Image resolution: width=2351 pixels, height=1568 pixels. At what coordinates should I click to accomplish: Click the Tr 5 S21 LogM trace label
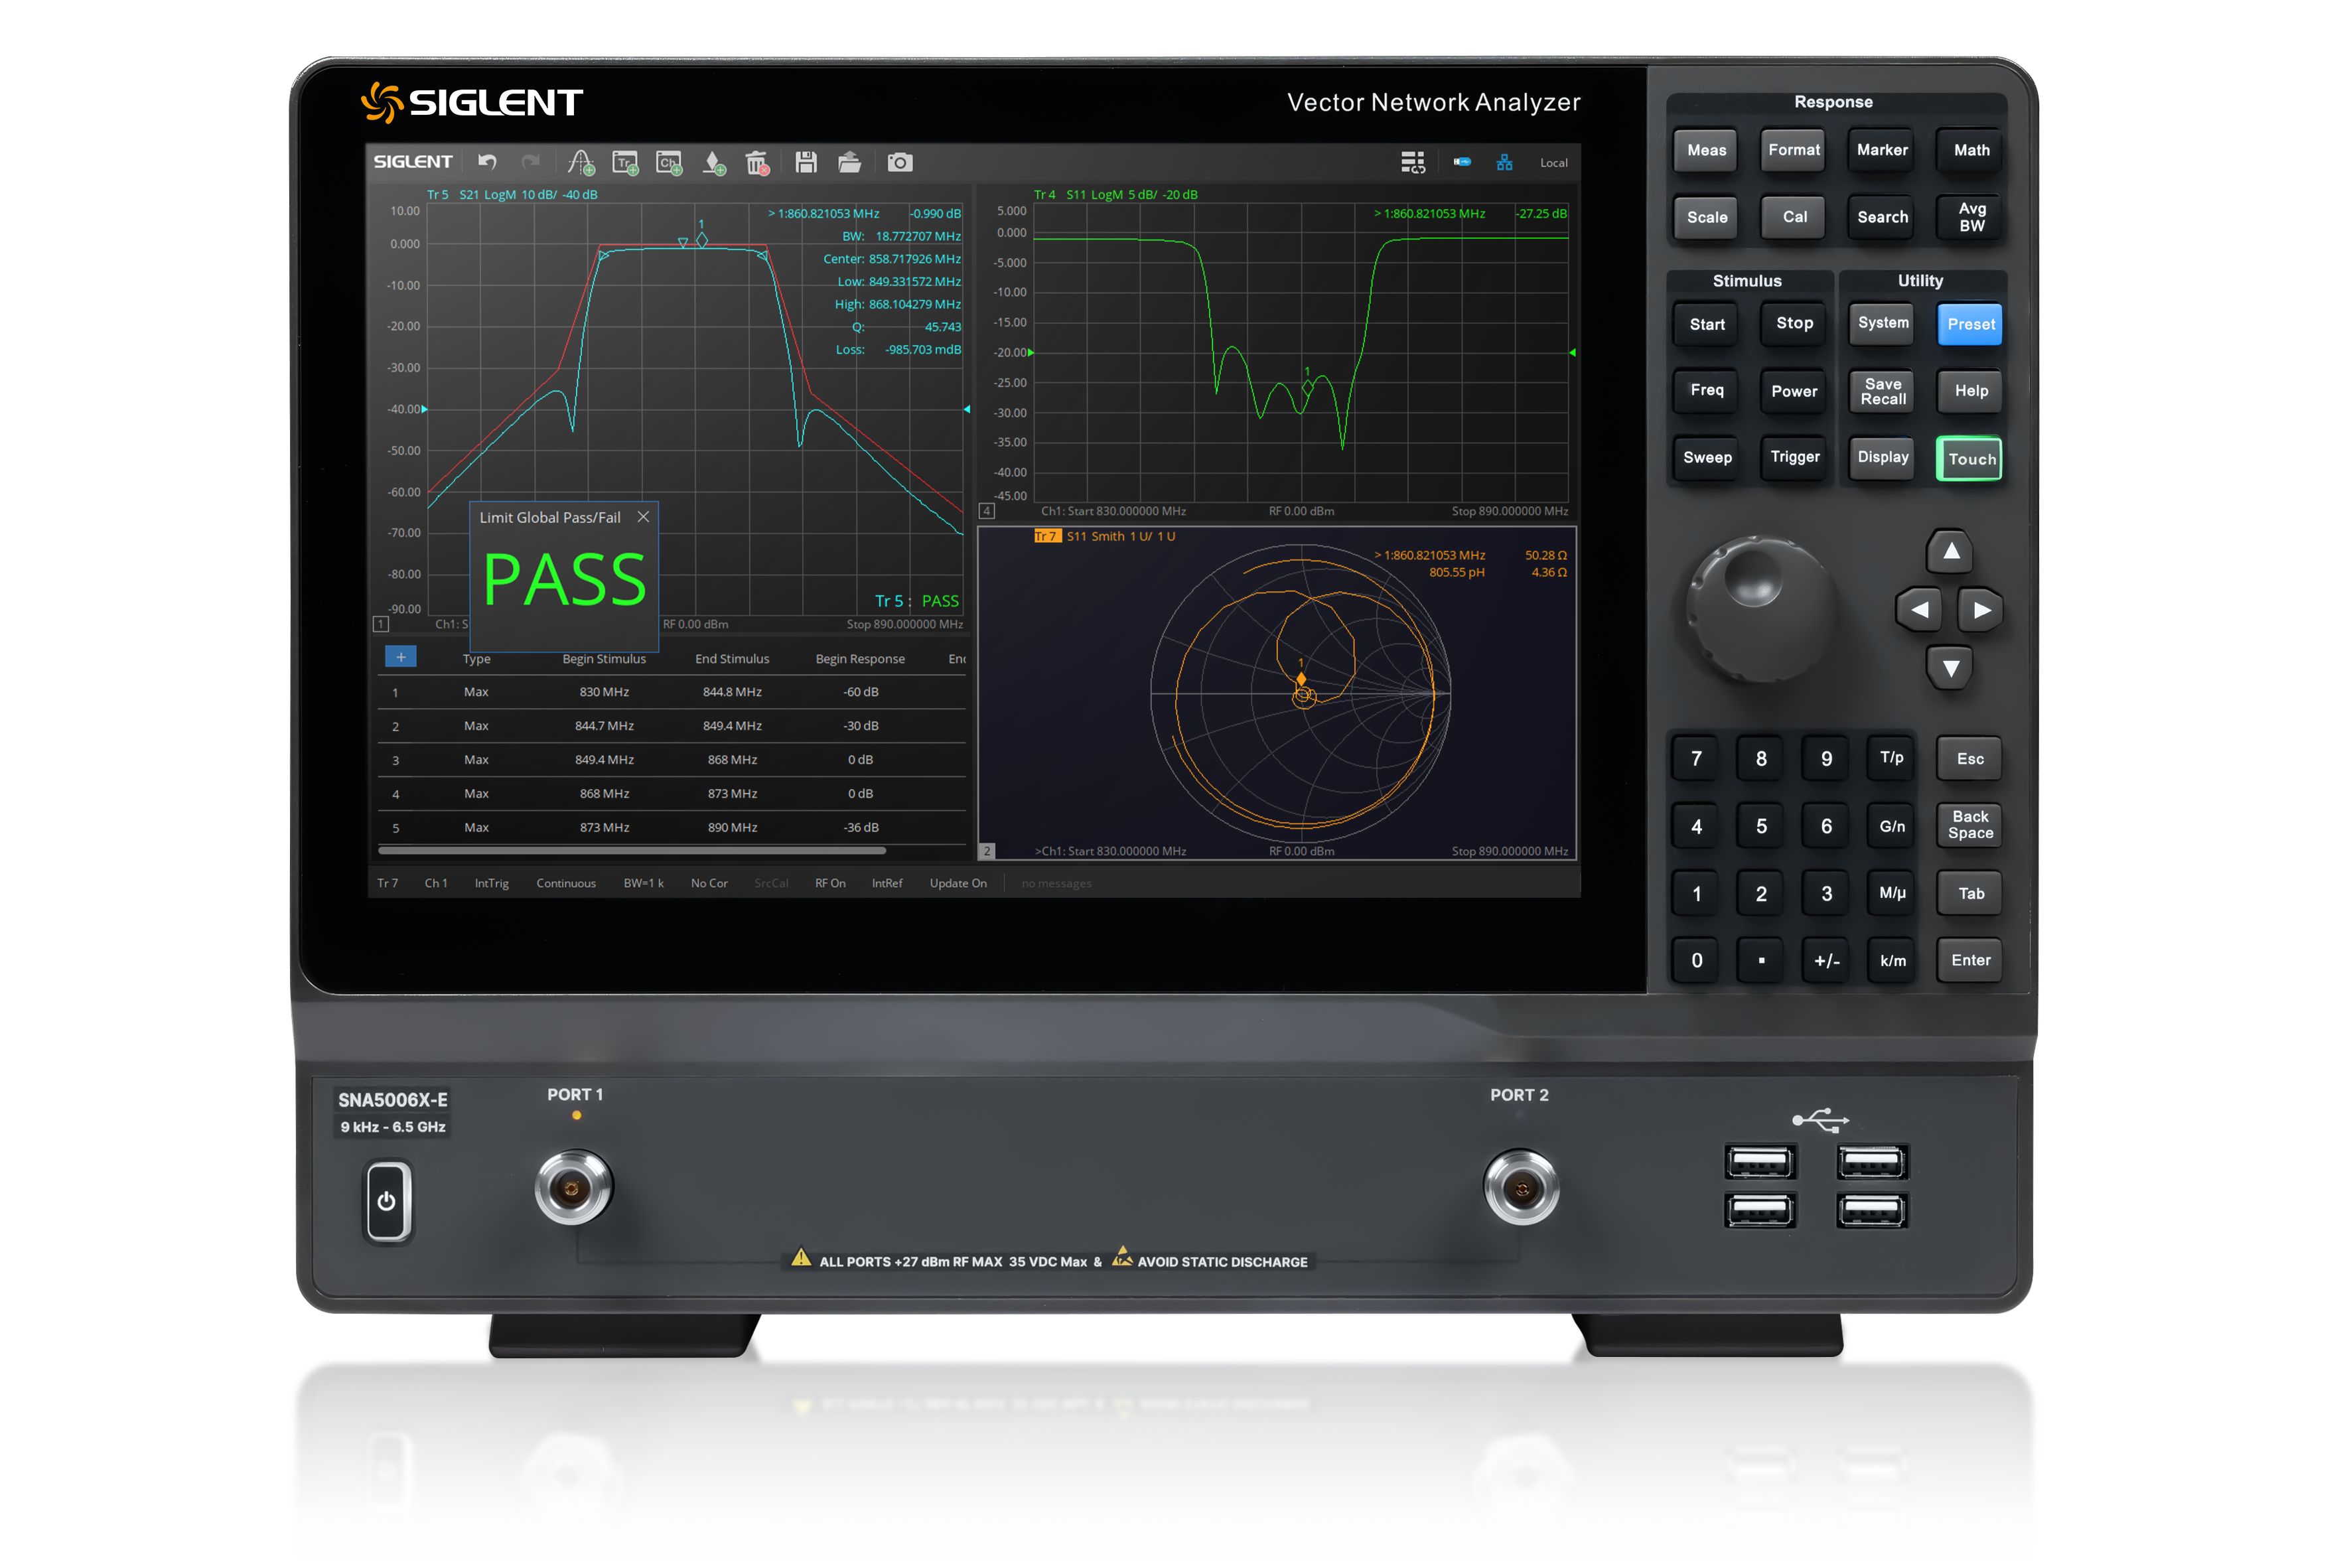512,194
